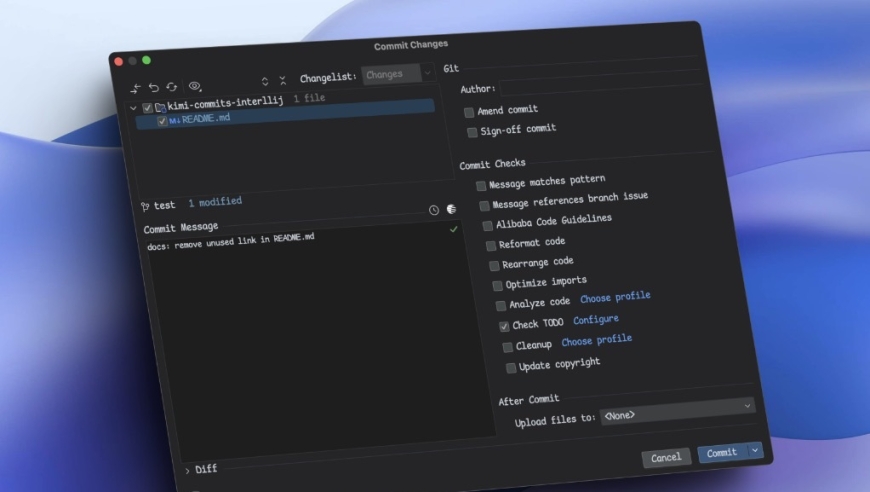The width and height of the screenshot is (870, 492).
Task: Click Choose profile link beside Analyze code
Action: point(615,297)
